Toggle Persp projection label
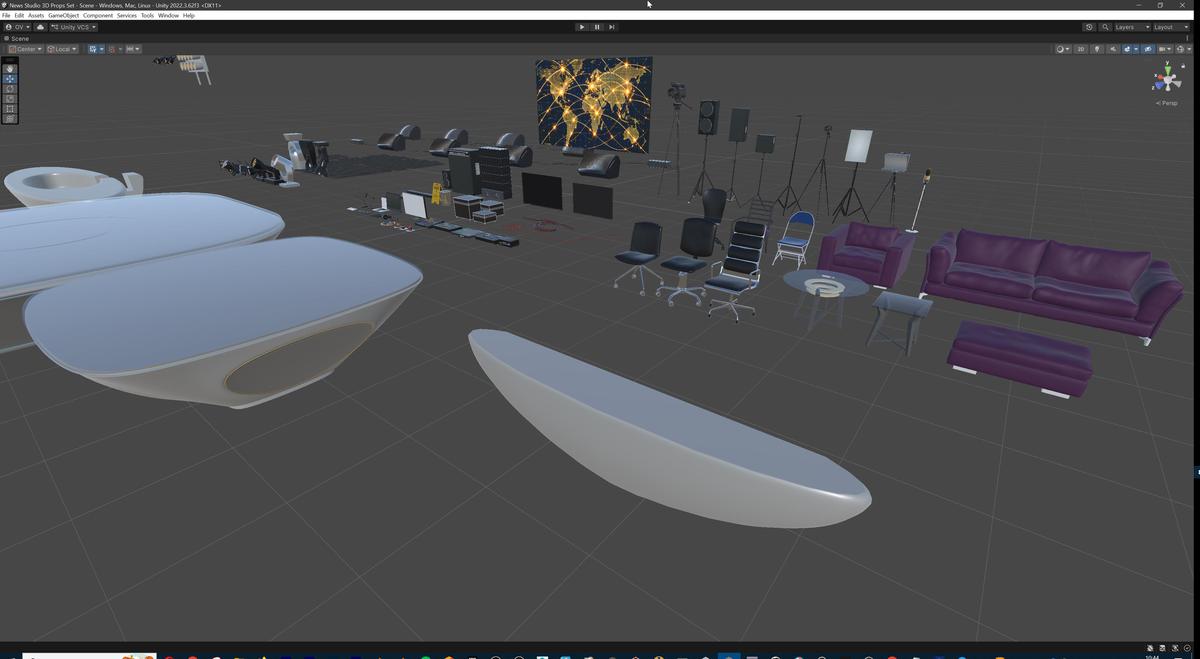The image size is (1200, 659). tap(1167, 103)
